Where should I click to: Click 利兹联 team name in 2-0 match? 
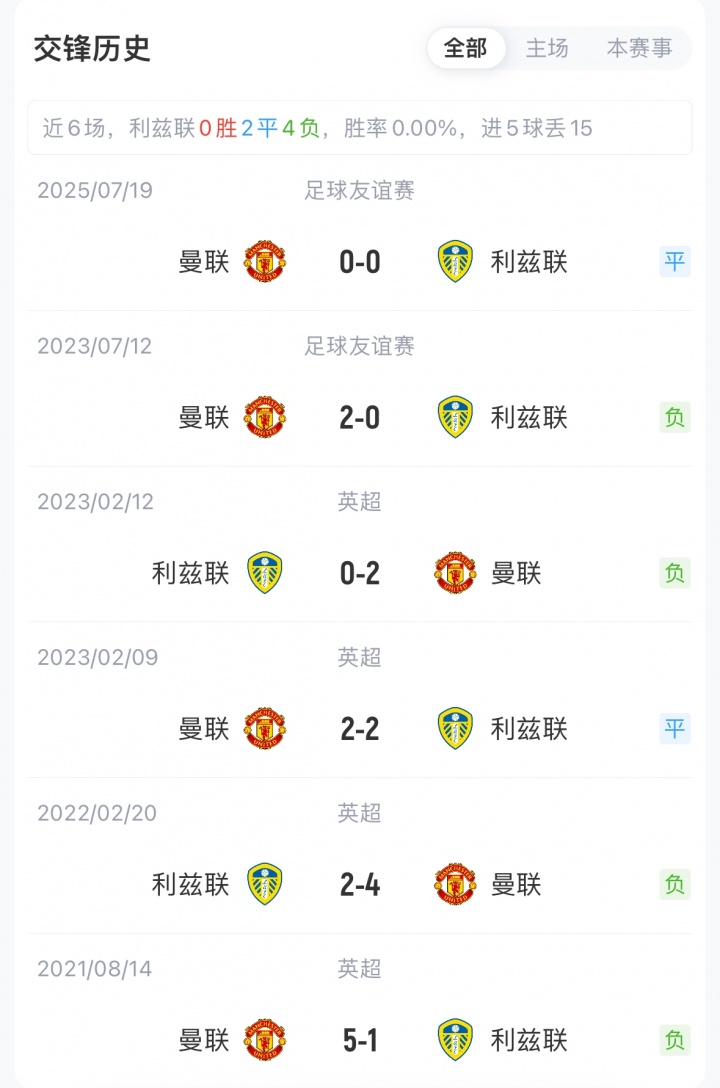529,418
